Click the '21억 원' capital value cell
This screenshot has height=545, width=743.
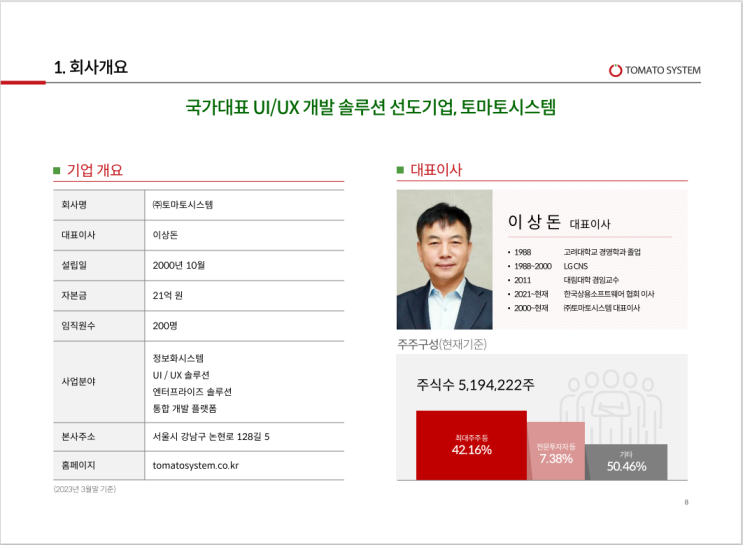244,296
